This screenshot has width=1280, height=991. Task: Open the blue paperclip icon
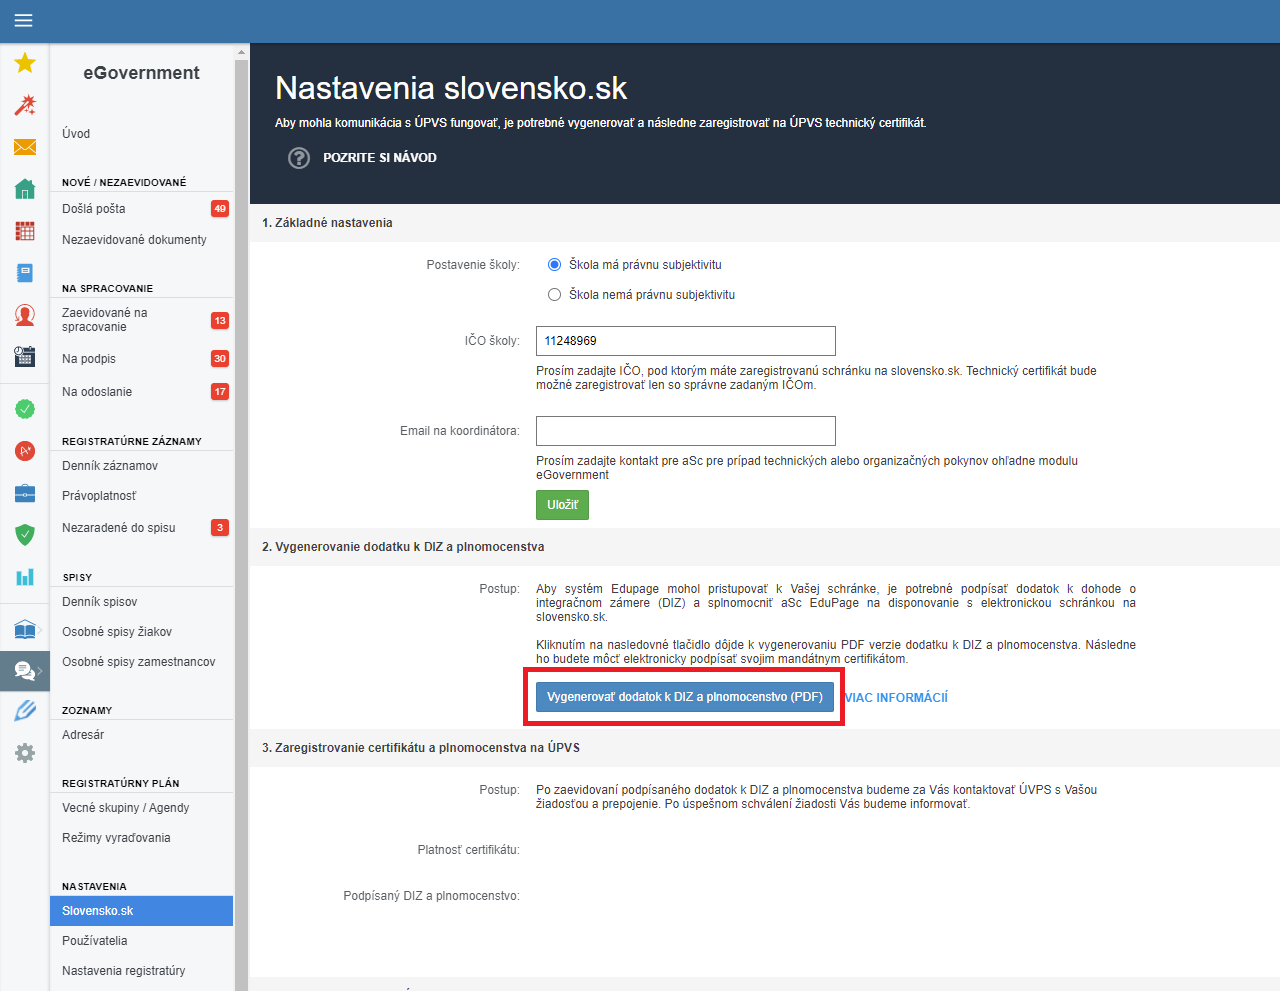tap(25, 711)
